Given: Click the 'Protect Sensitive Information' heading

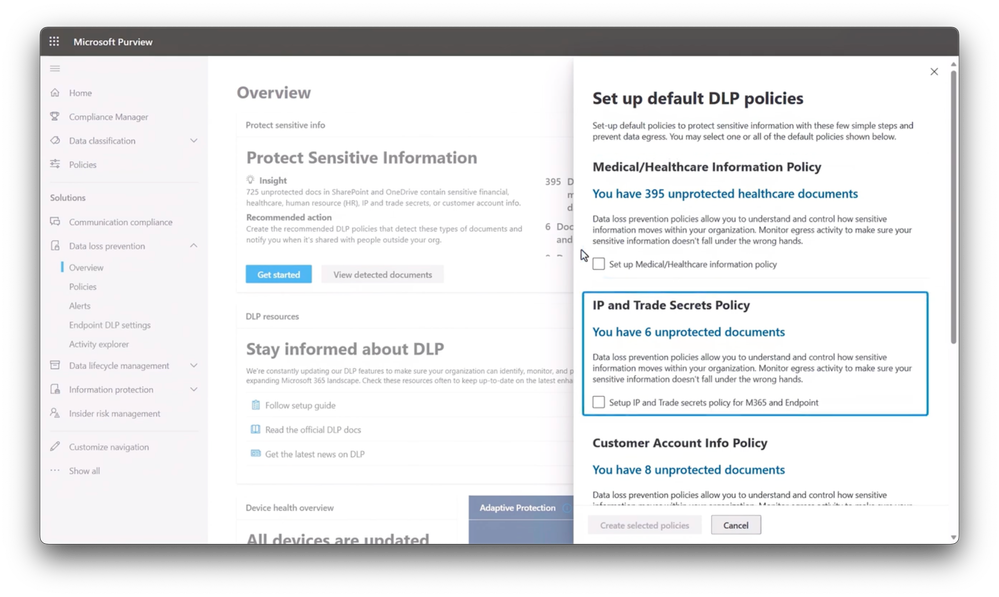Looking at the screenshot, I should click(x=362, y=157).
